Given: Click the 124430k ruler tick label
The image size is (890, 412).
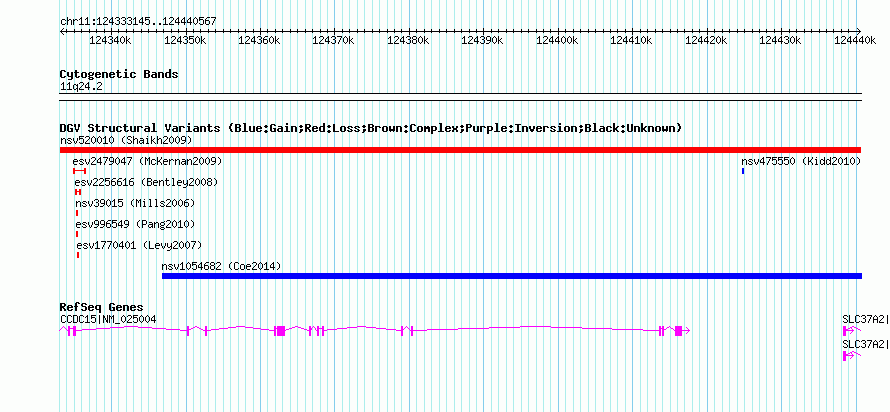Looking at the screenshot, I should 780,40.
